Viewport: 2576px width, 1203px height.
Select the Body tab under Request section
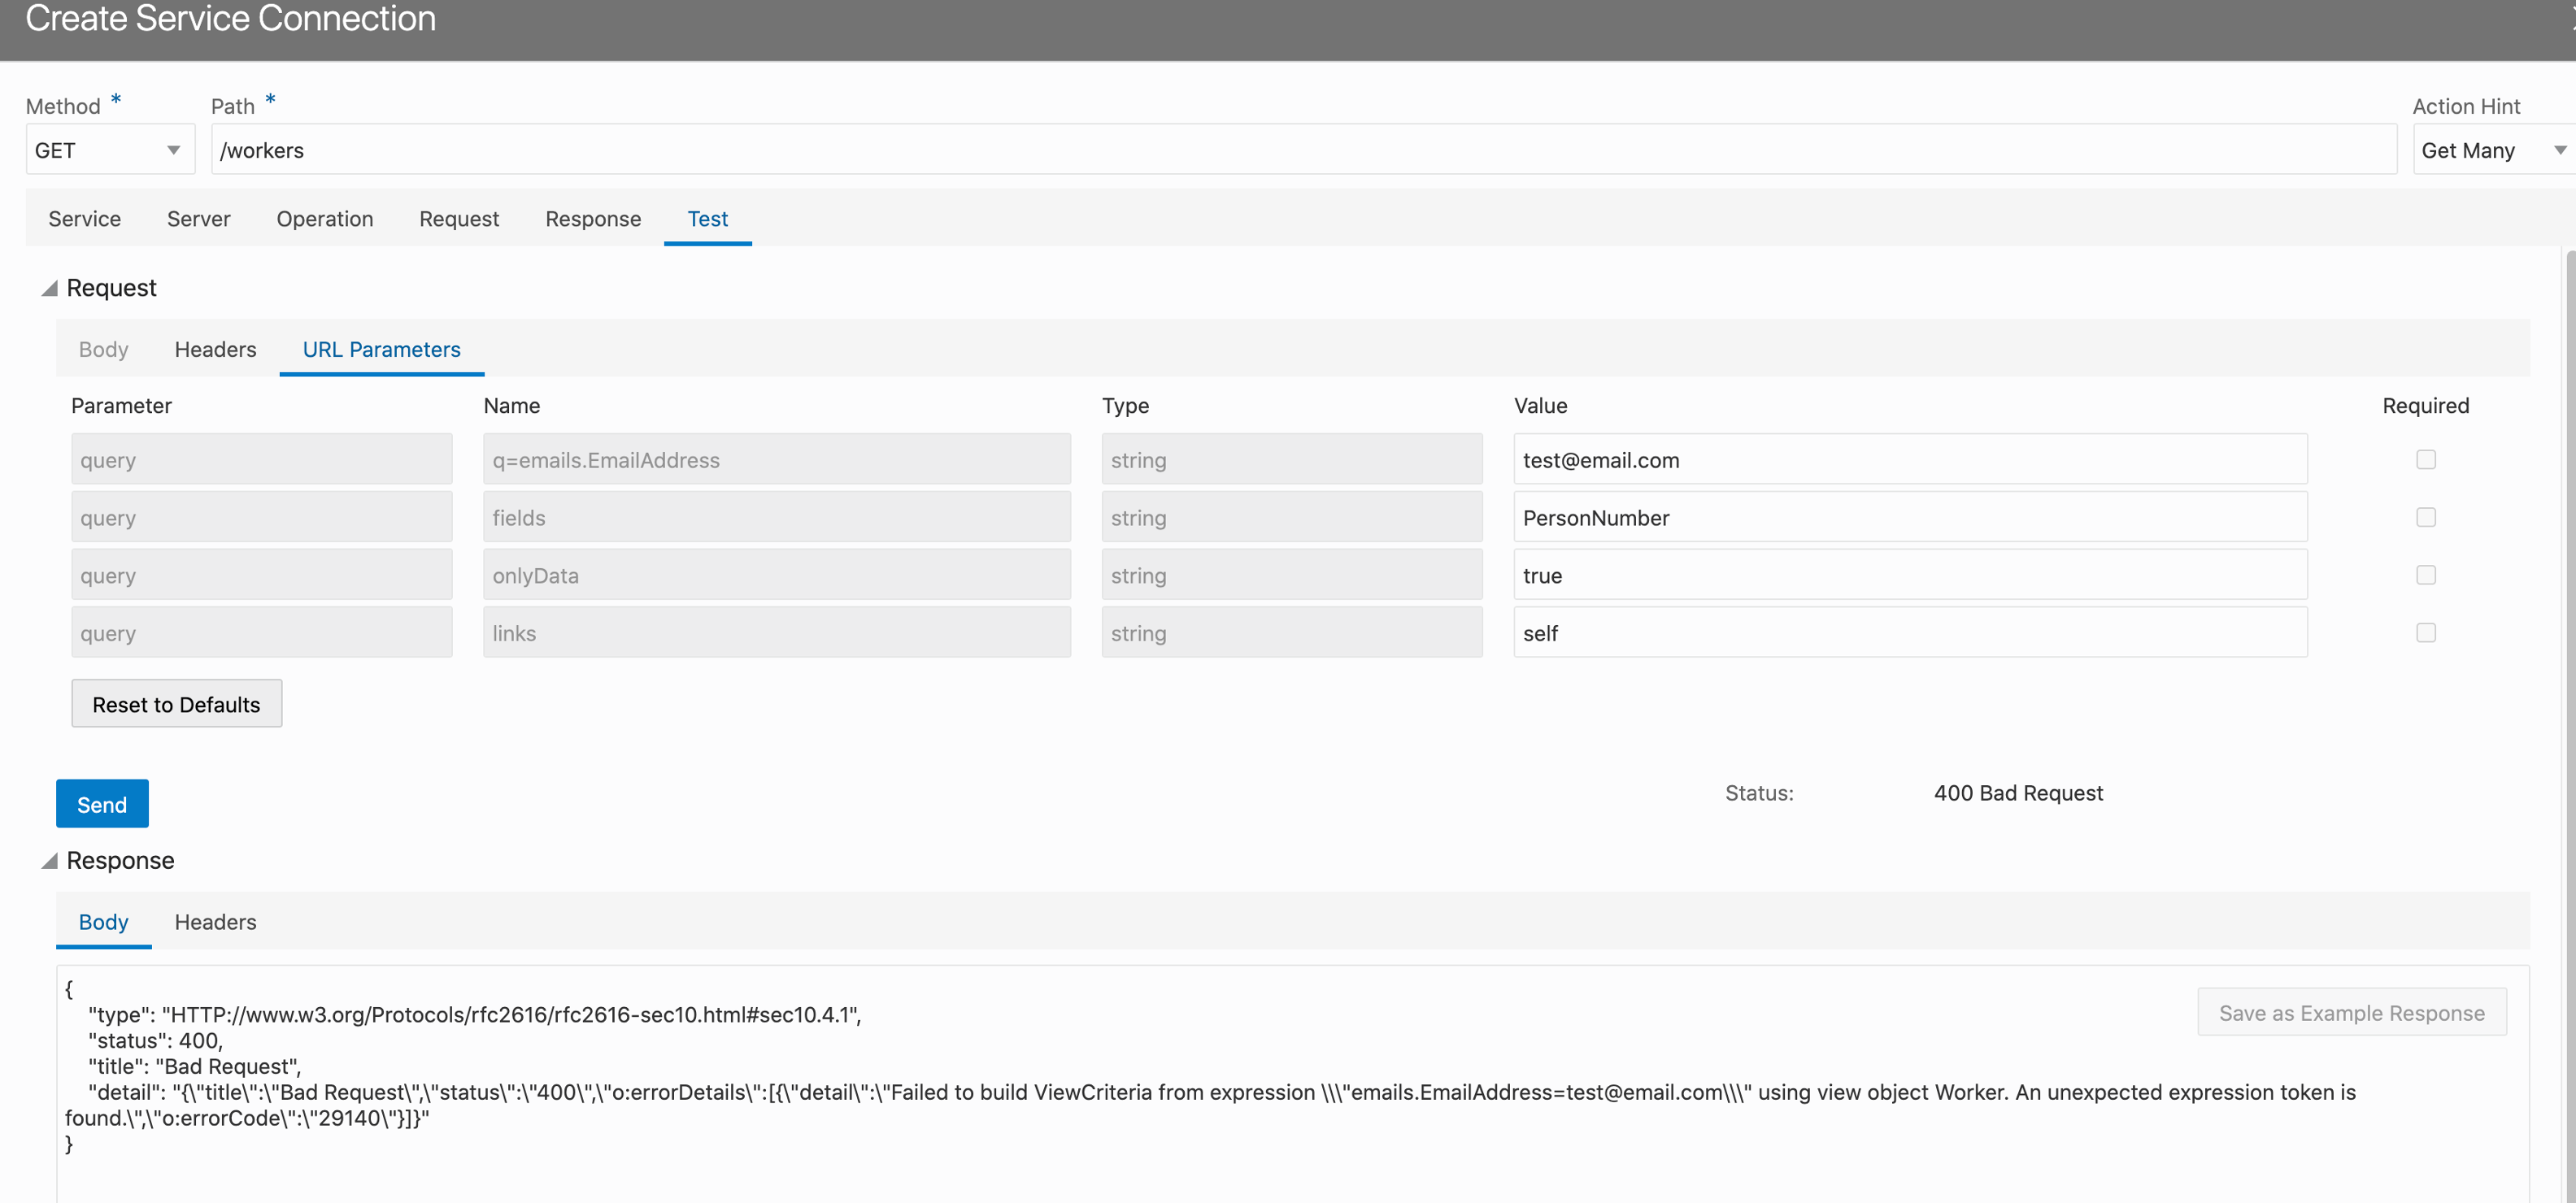click(104, 350)
